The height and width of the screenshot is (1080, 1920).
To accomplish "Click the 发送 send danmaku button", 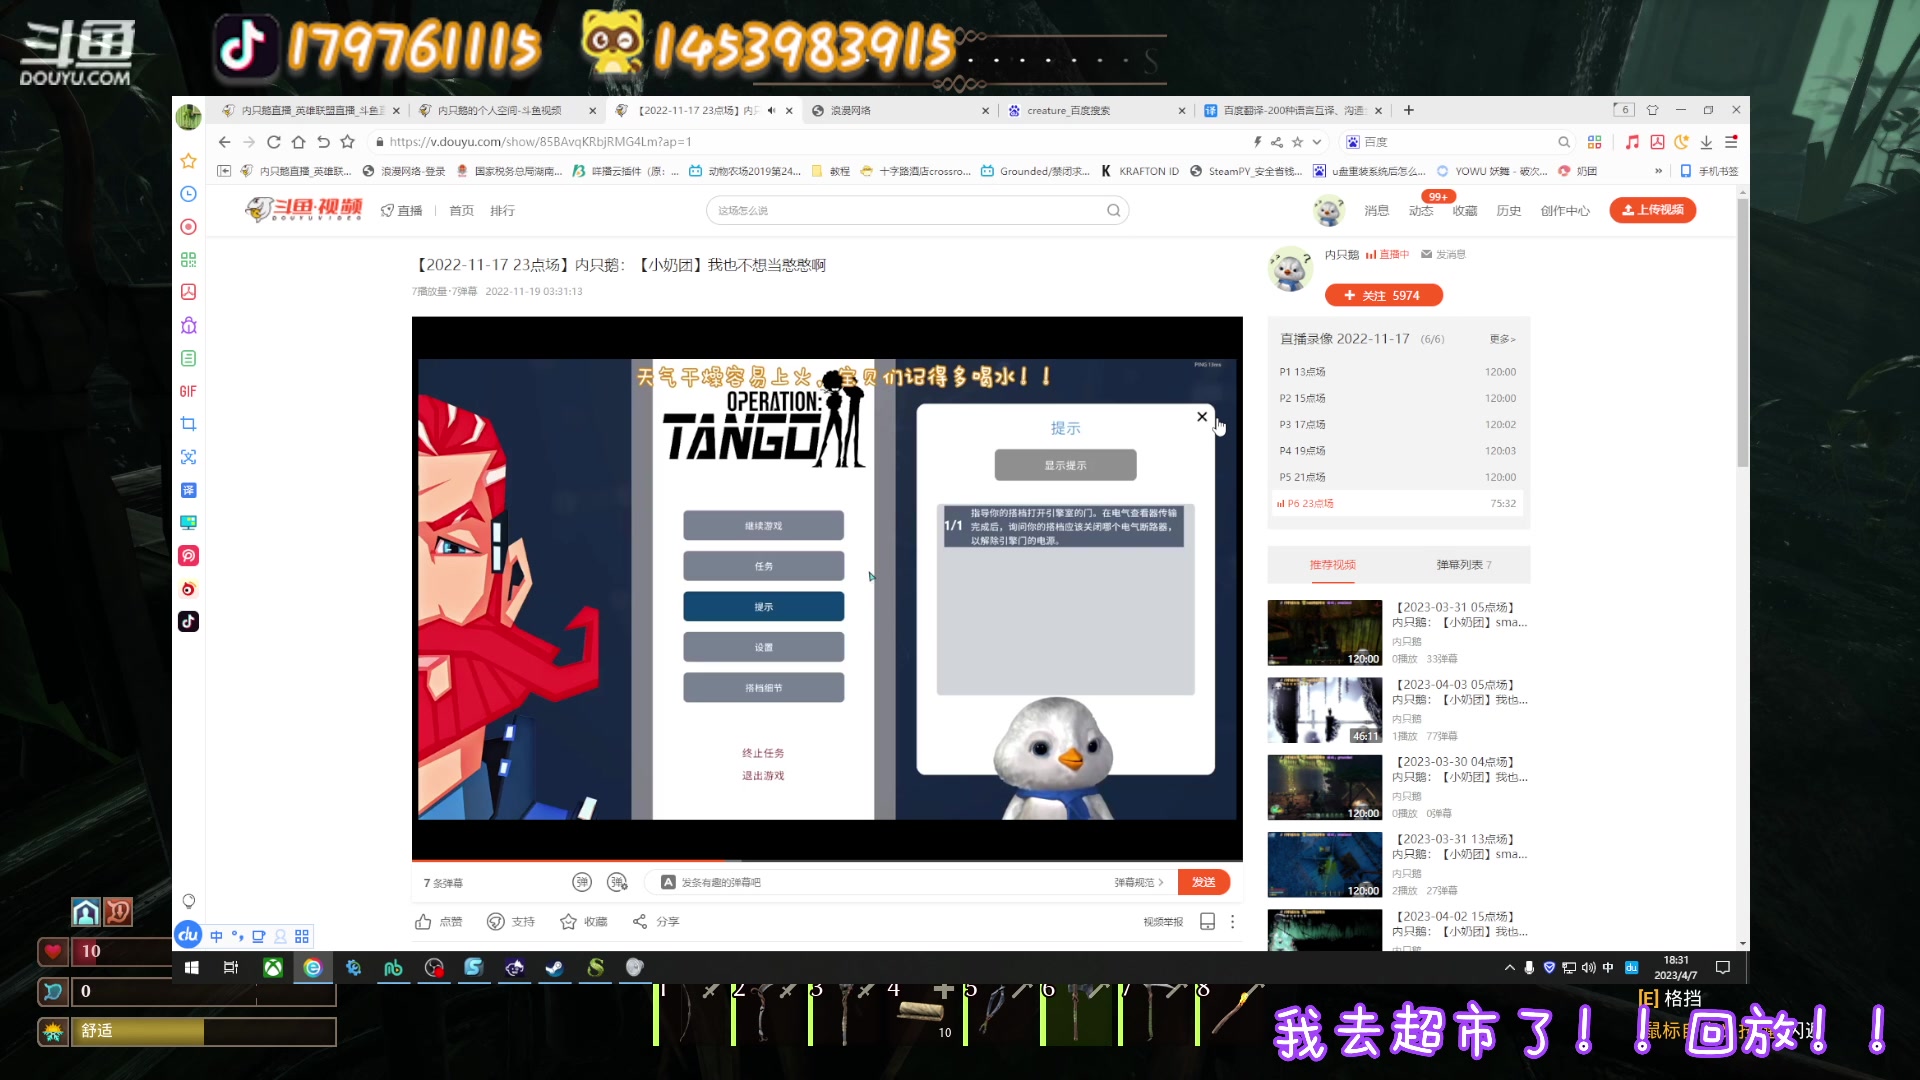I will (1203, 882).
